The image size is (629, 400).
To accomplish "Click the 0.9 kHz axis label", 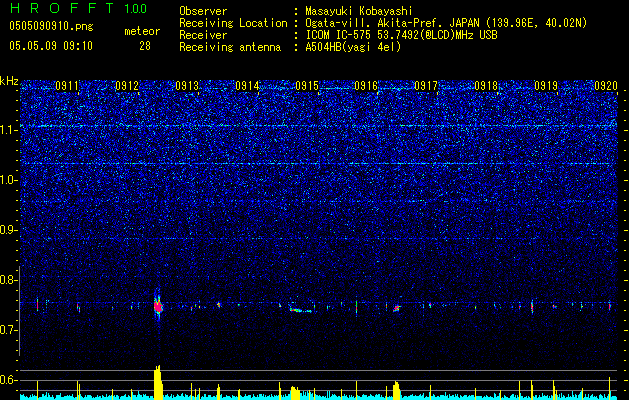I will tap(8, 230).
